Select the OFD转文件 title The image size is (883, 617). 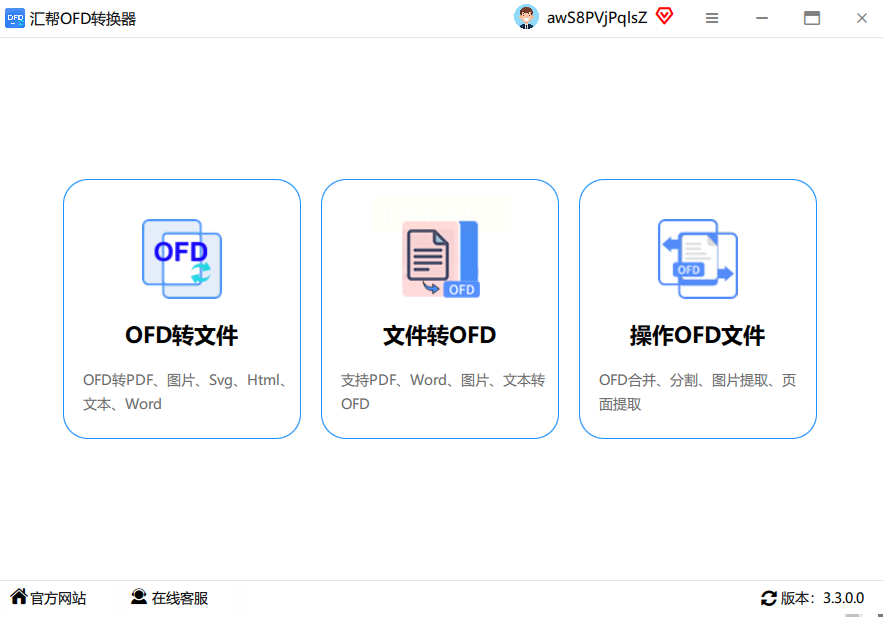click(x=181, y=336)
